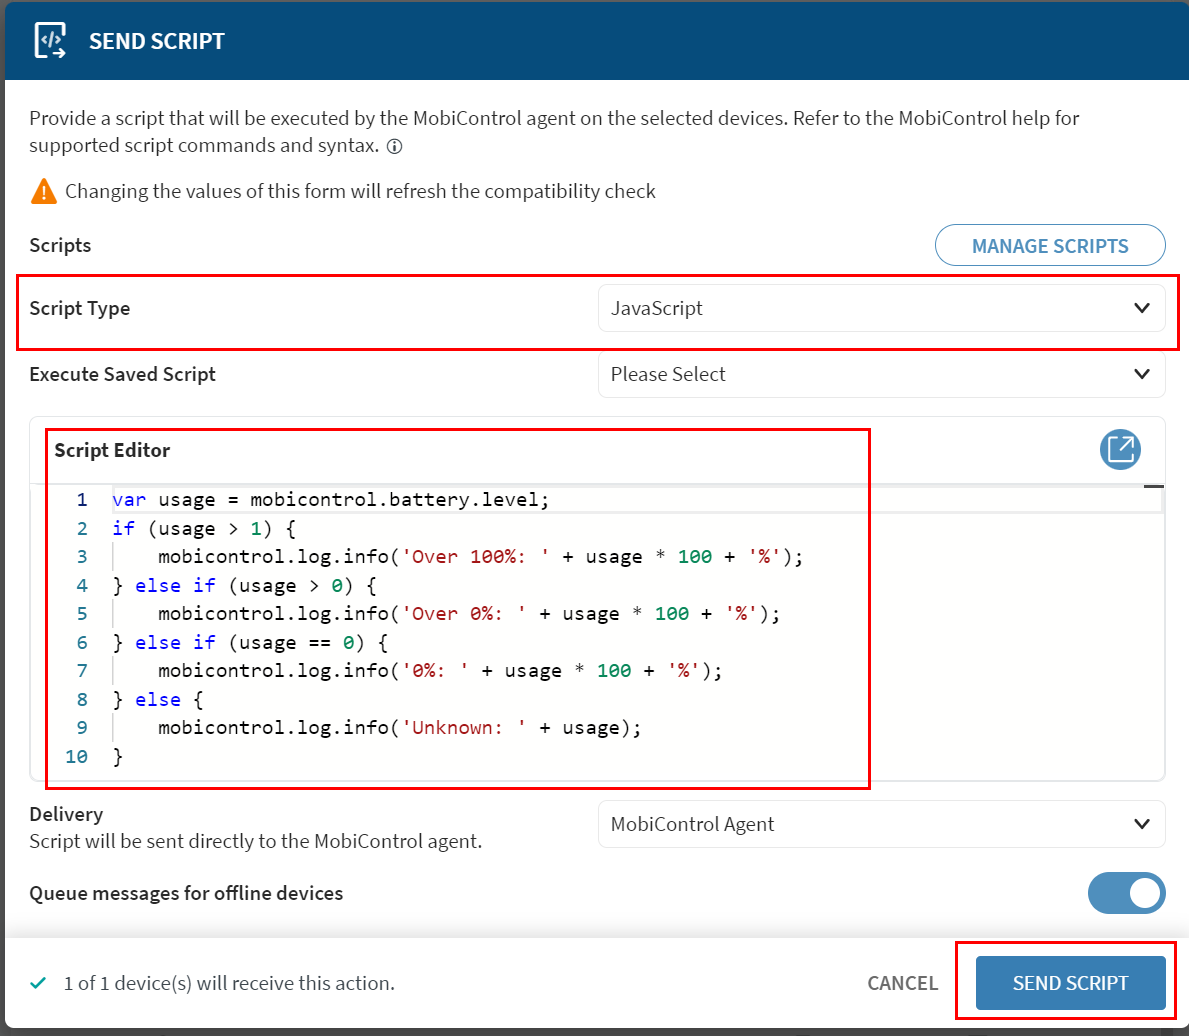Viewport: 1189px width, 1036px height.
Task: Select the Script Editor panel header
Action: tap(113, 450)
